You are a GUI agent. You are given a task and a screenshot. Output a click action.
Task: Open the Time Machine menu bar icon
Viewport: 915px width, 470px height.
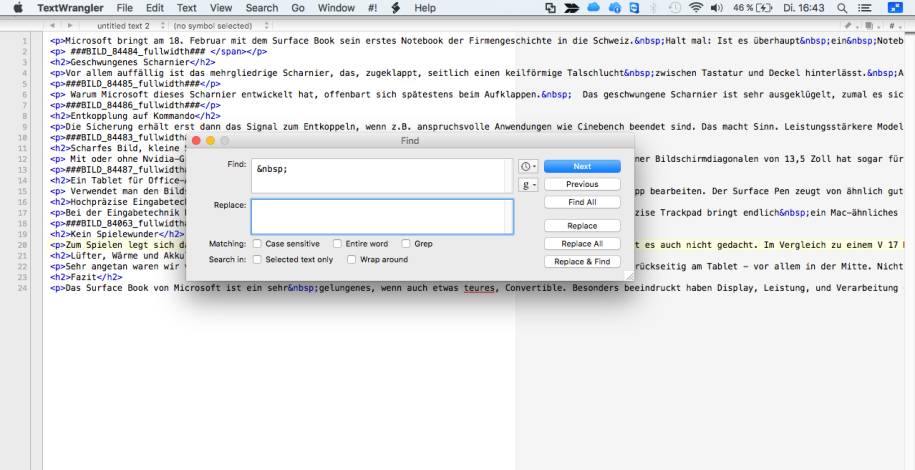tap(675, 8)
